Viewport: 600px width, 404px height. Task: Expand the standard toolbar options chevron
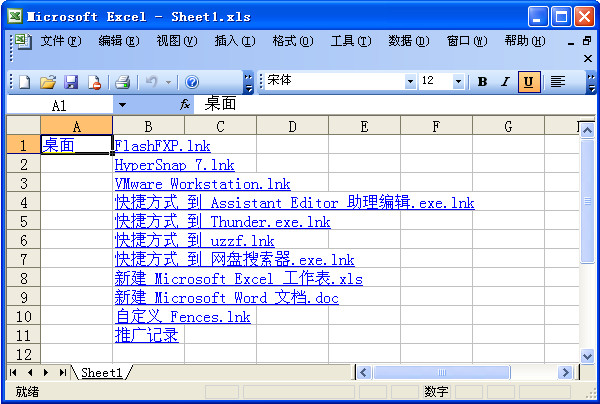[x=248, y=83]
